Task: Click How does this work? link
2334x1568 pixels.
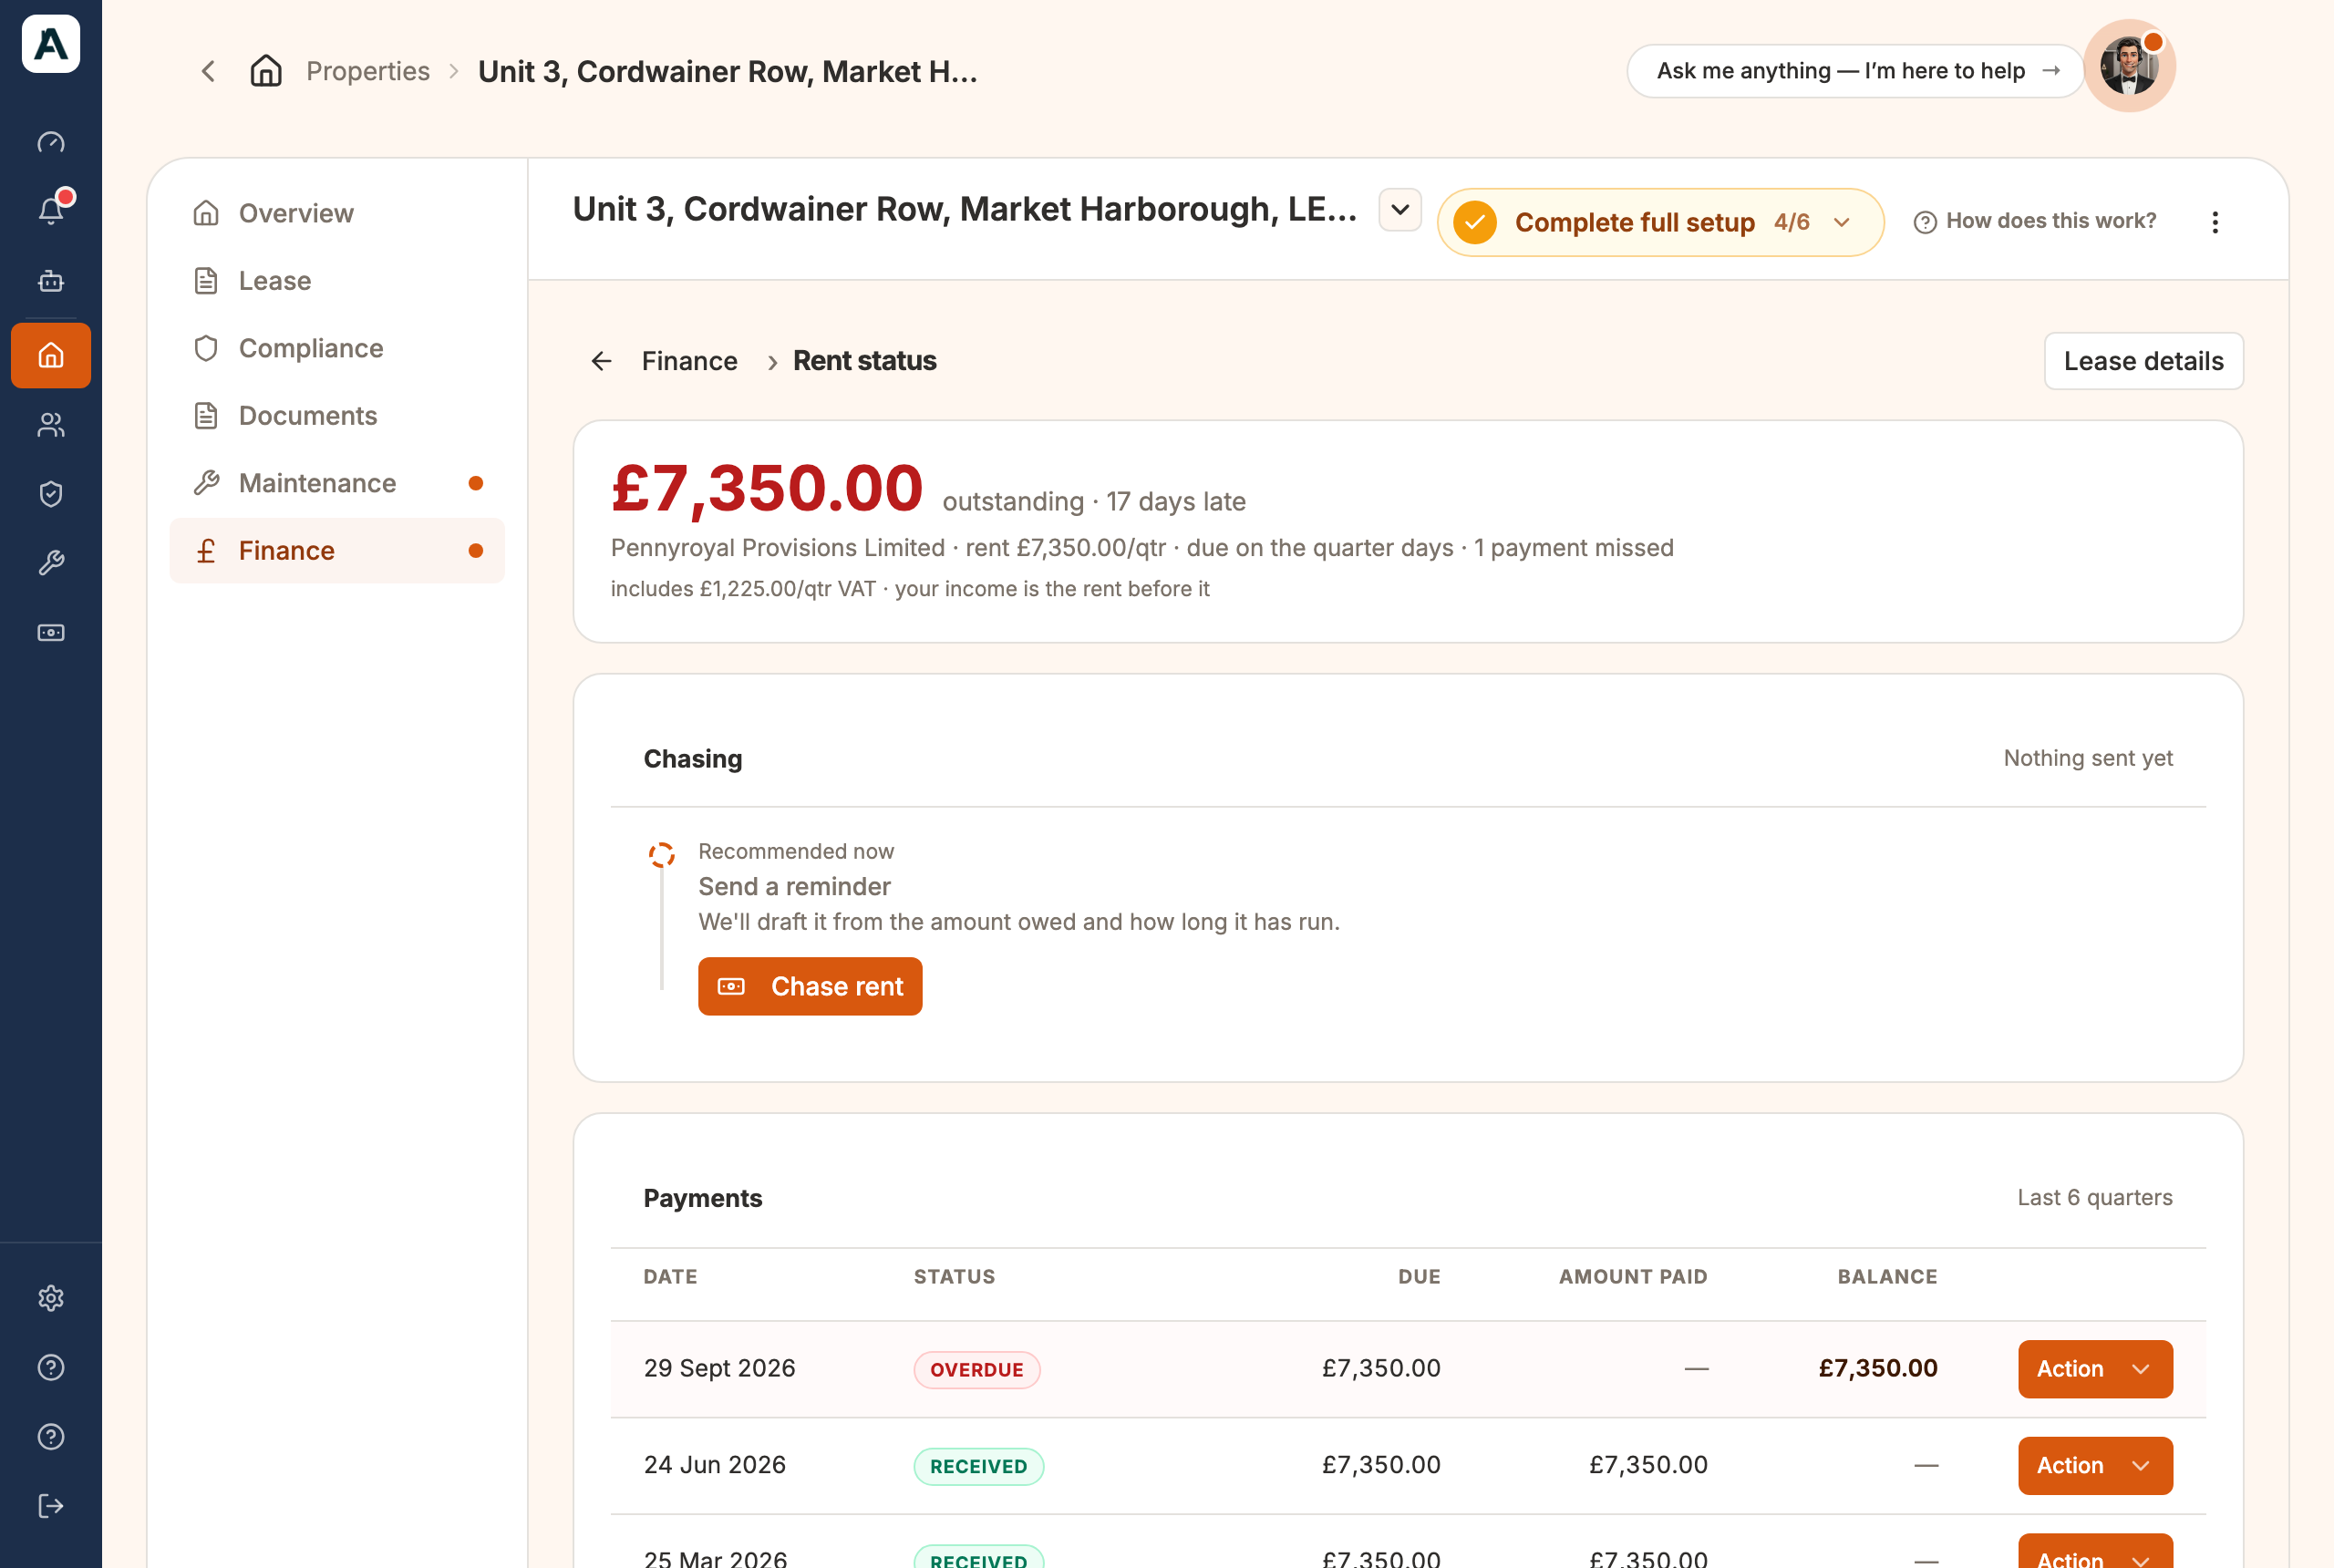Action: [x=2035, y=221]
